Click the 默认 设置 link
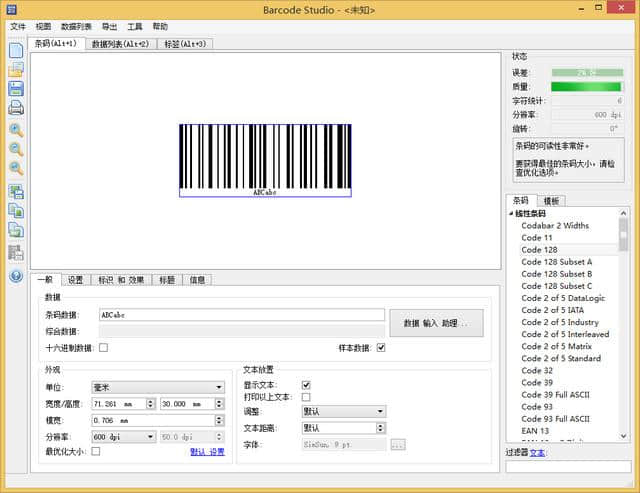The image size is (640, 493). [x=207, y=452]
